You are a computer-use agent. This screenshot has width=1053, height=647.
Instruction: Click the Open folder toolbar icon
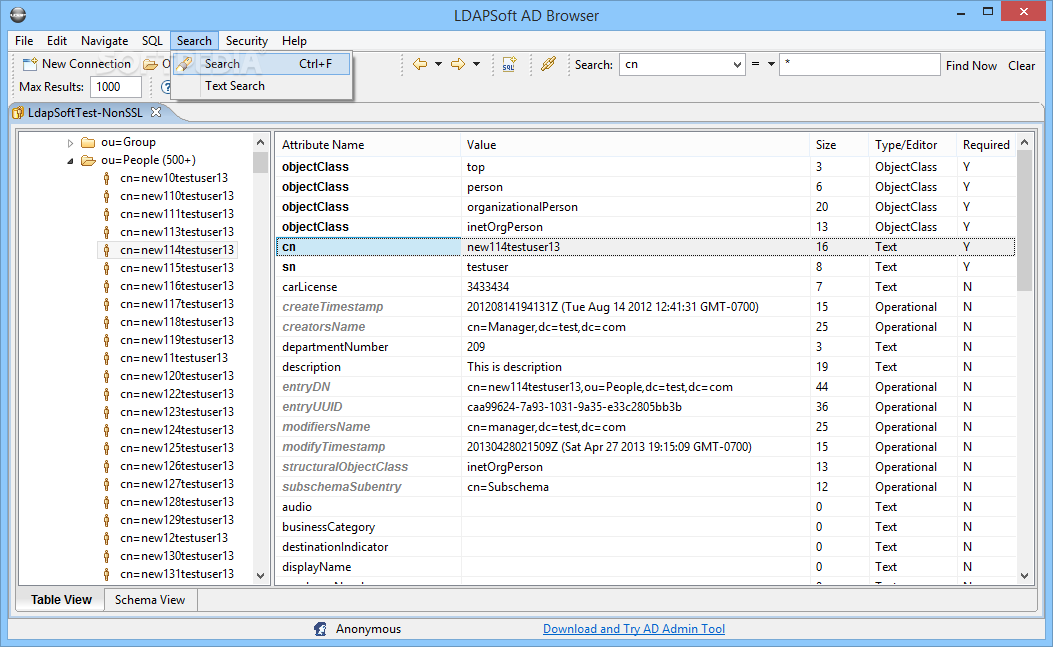(150, 64)
